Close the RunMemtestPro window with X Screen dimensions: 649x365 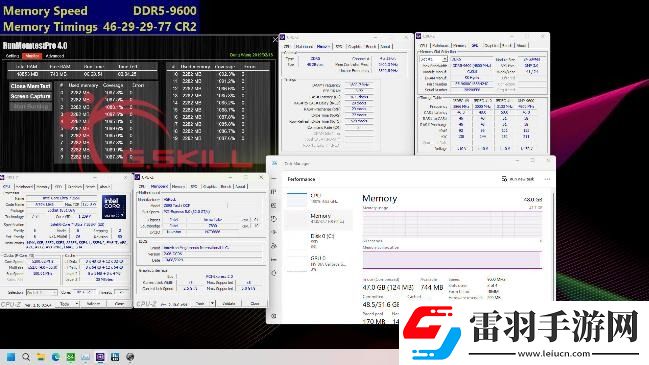pos(275,39)
